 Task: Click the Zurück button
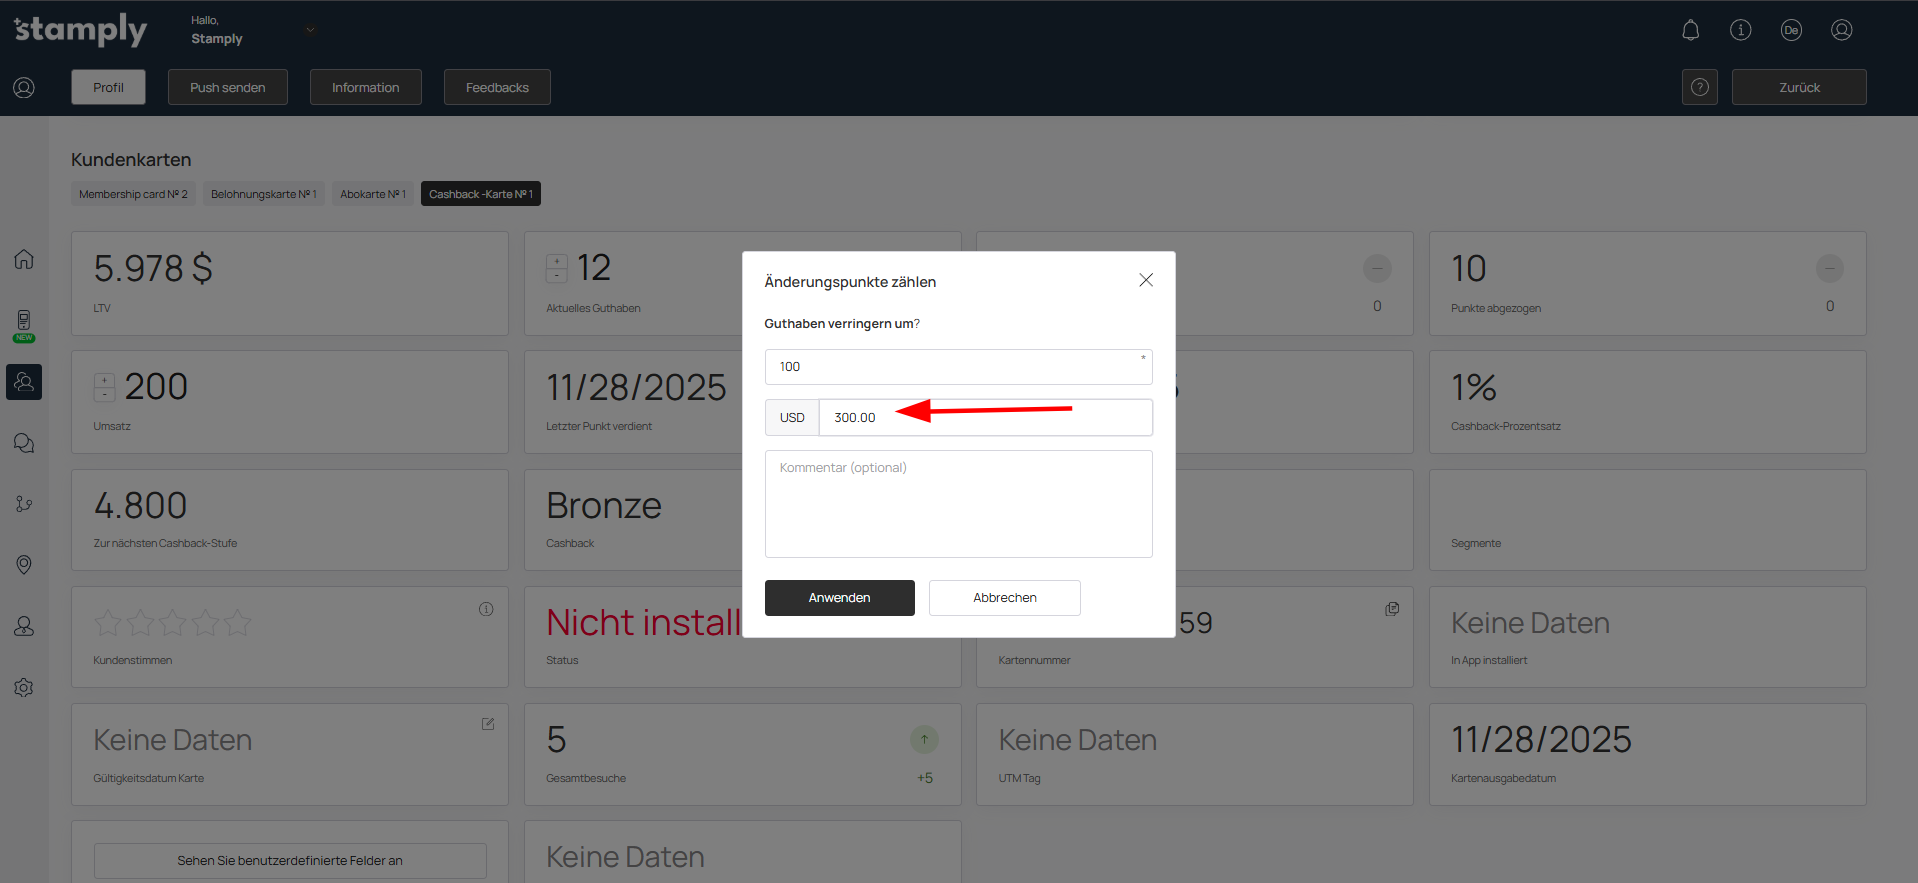1798,88
